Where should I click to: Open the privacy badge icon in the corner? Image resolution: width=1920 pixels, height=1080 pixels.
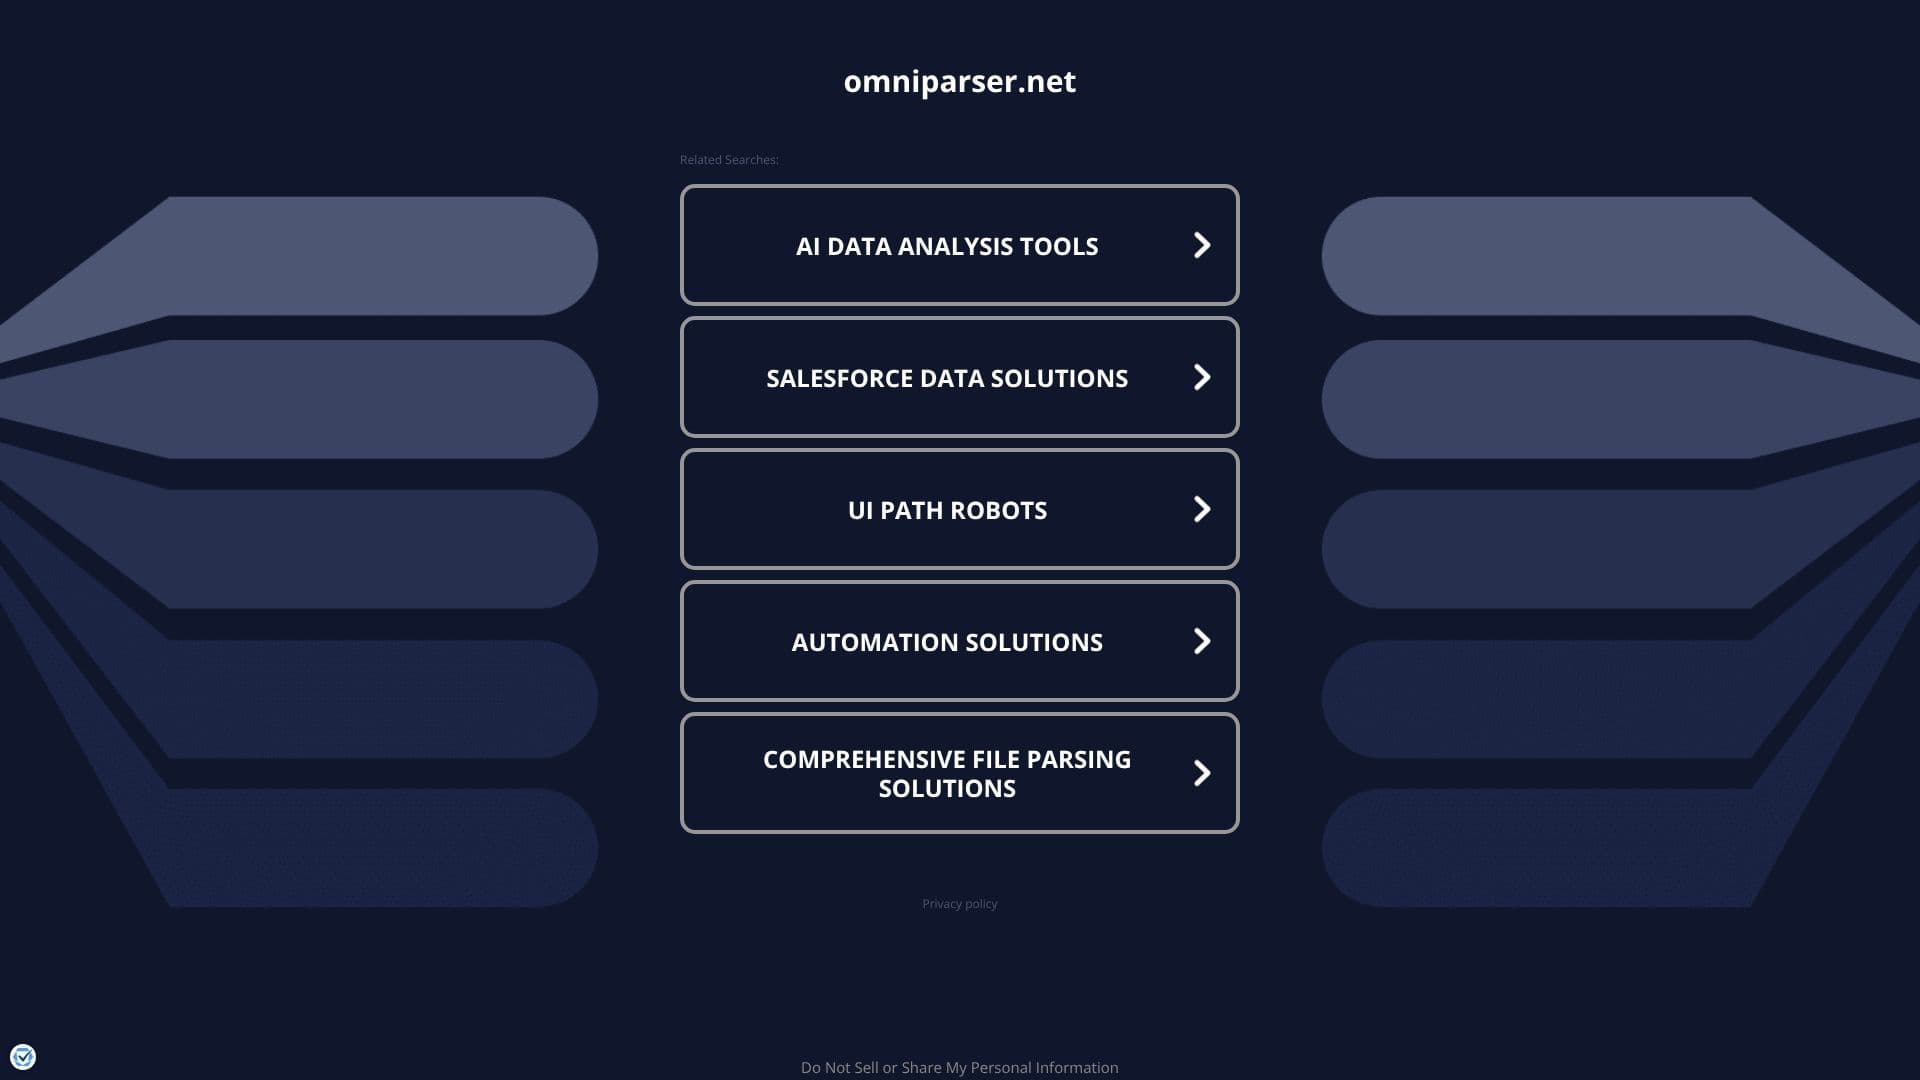tap(23, 1057)
